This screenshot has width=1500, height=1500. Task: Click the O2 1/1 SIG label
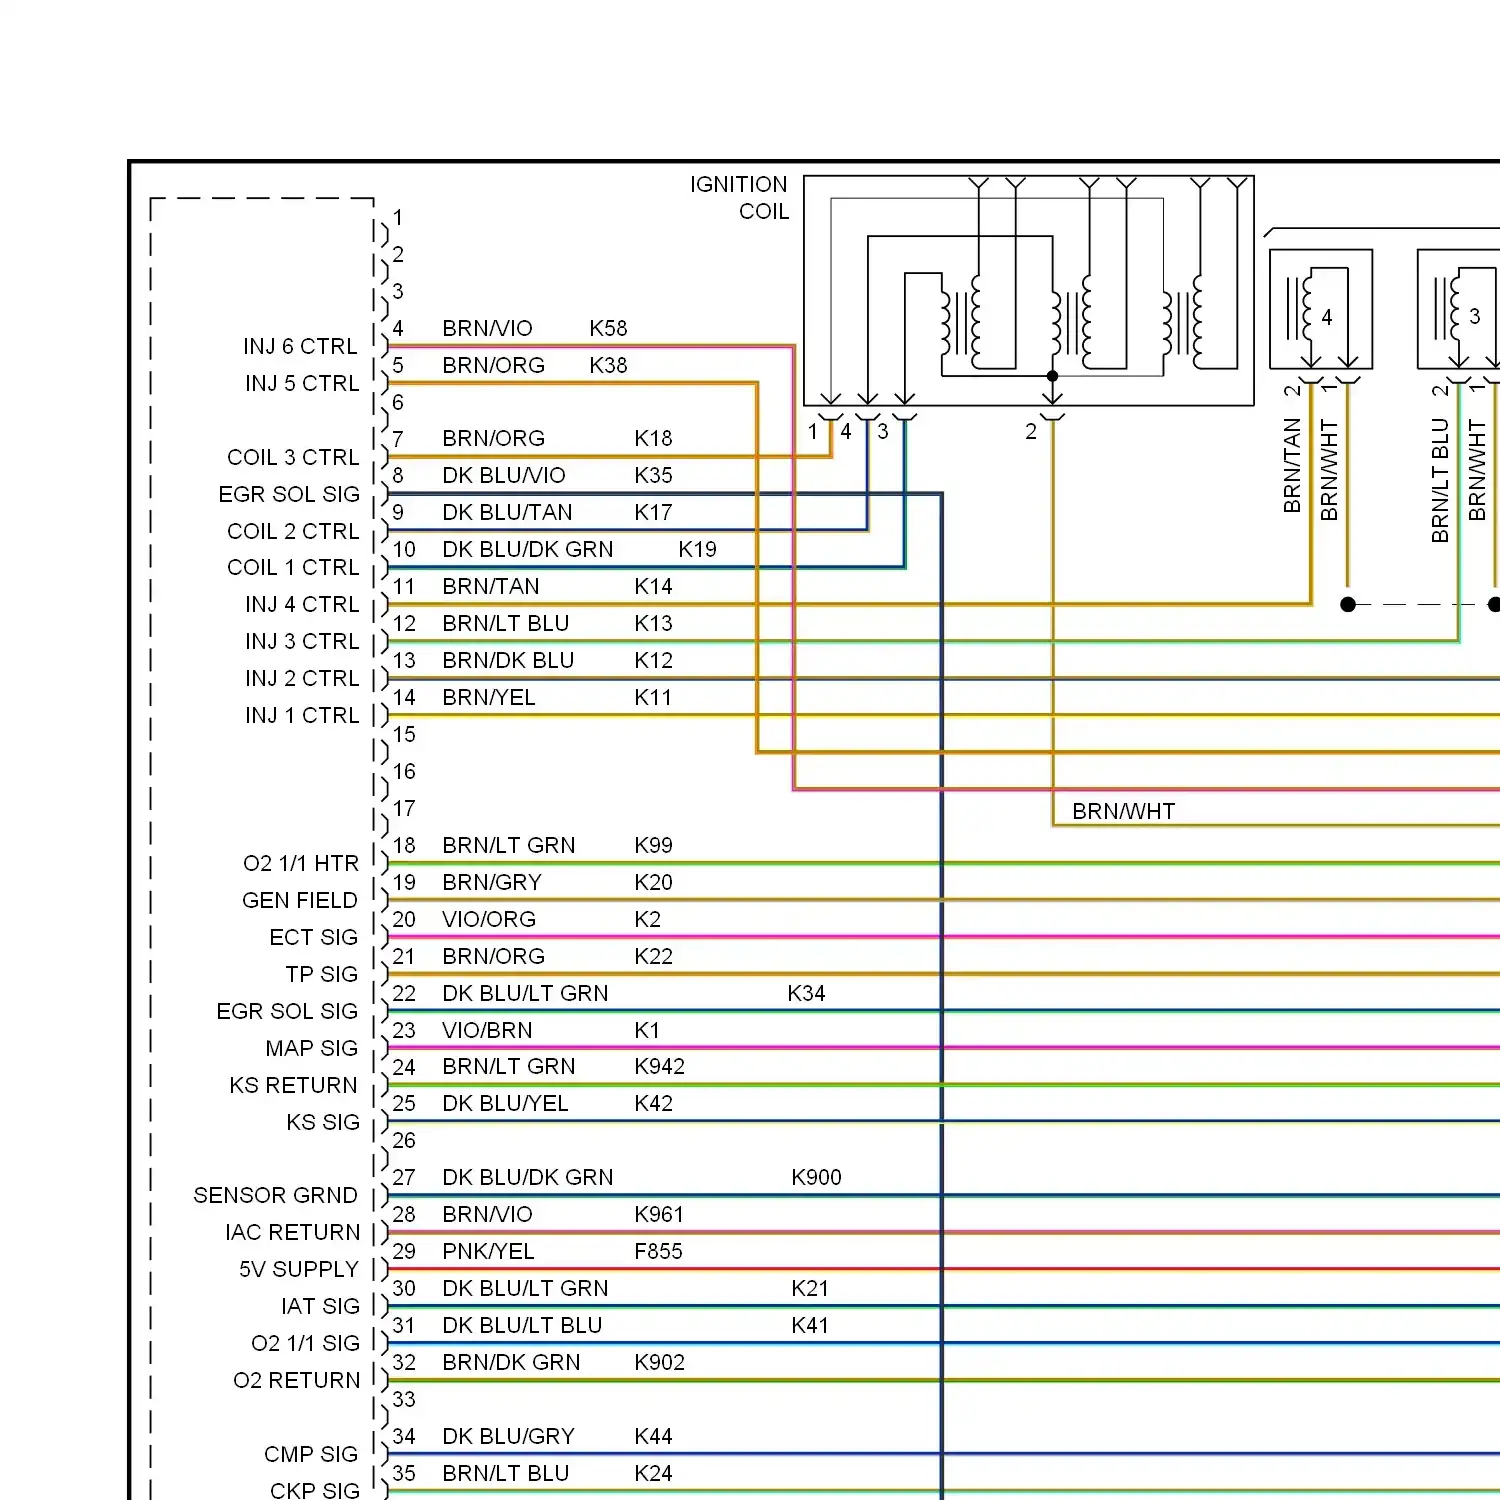point(306,1343)
